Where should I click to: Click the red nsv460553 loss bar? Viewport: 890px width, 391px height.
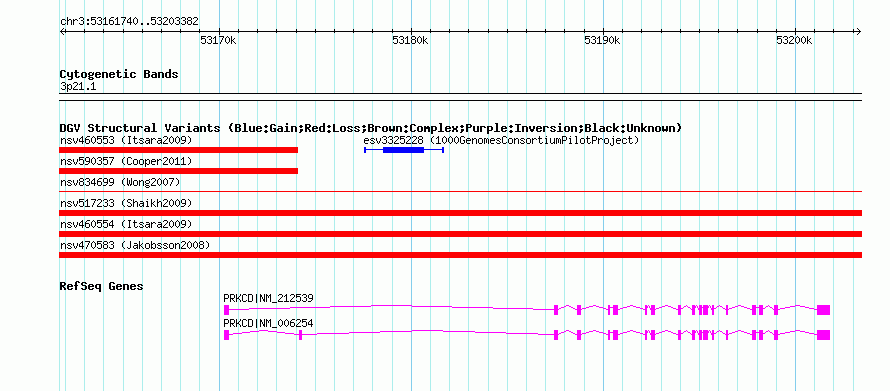click(x=179, y=150)
